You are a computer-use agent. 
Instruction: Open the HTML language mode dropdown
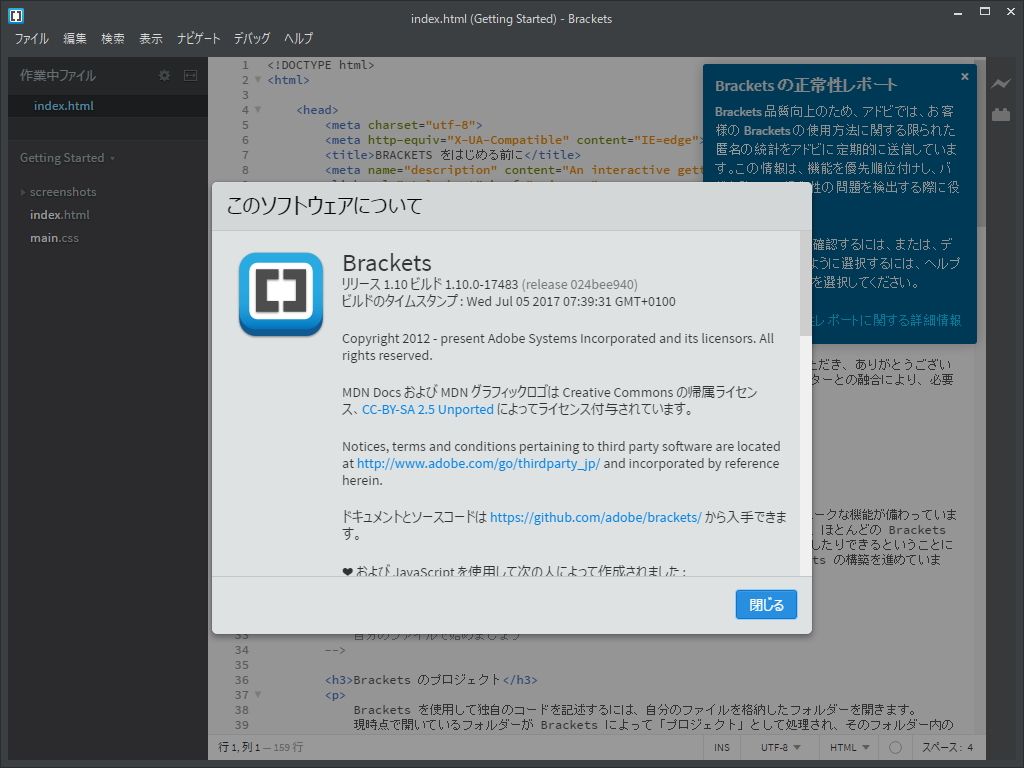(848, 747)
